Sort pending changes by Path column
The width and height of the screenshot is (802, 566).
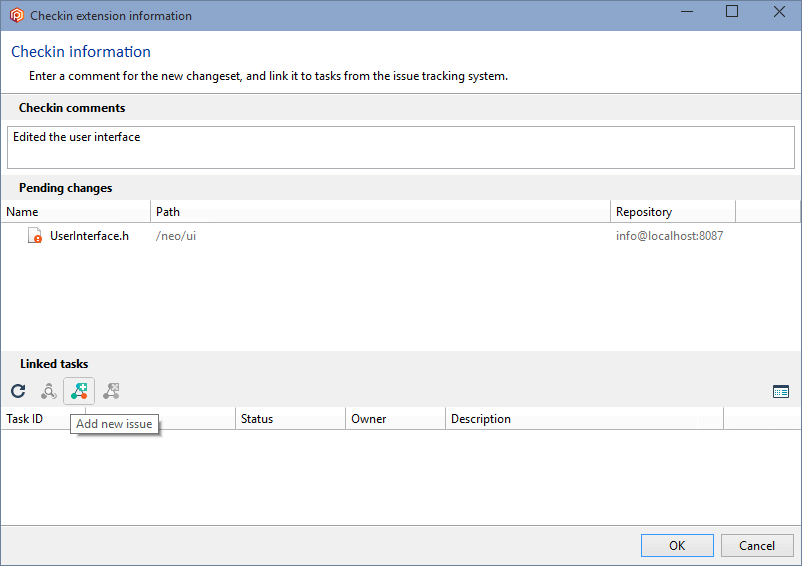[381, 212]
